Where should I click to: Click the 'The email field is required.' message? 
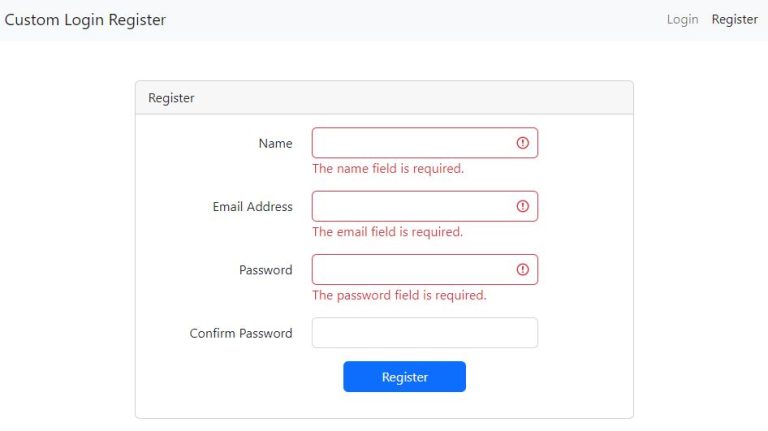point(387,232)
